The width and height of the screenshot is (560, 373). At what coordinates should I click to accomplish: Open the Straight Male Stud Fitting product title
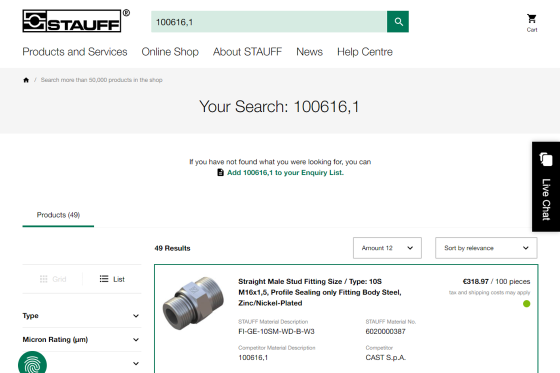tap(320, 292)
